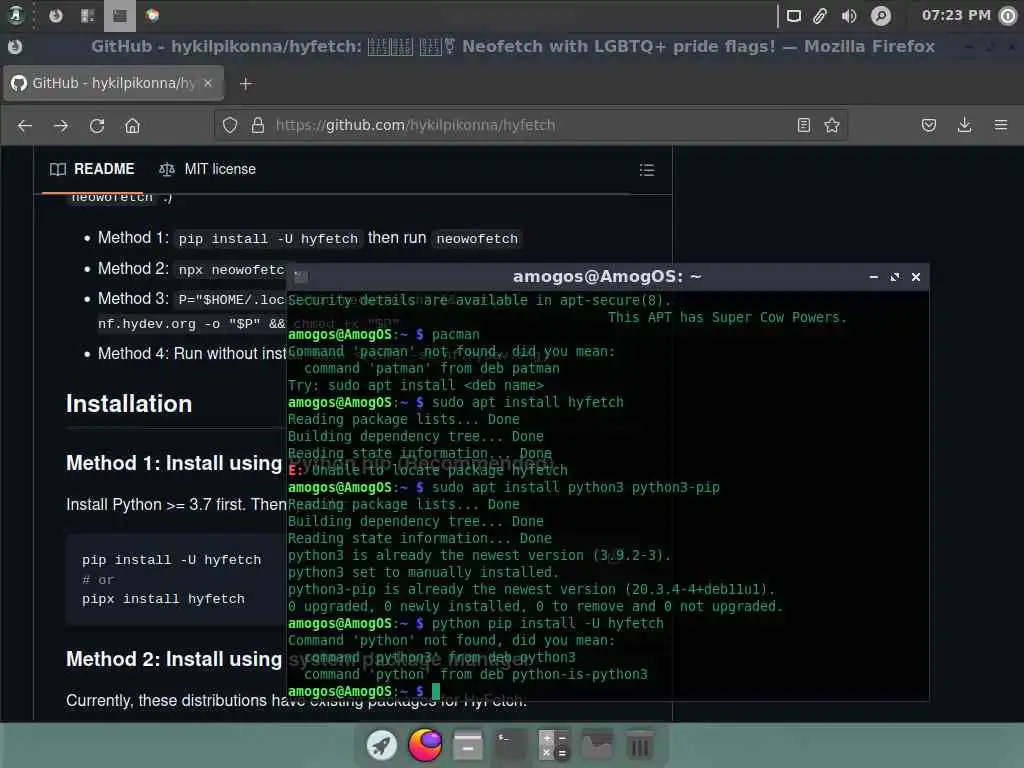The height and width of the screenshot is (768, 1024).
Task: Click 'pip install -U hyfetch' code block
Action: tap(171, 560)
